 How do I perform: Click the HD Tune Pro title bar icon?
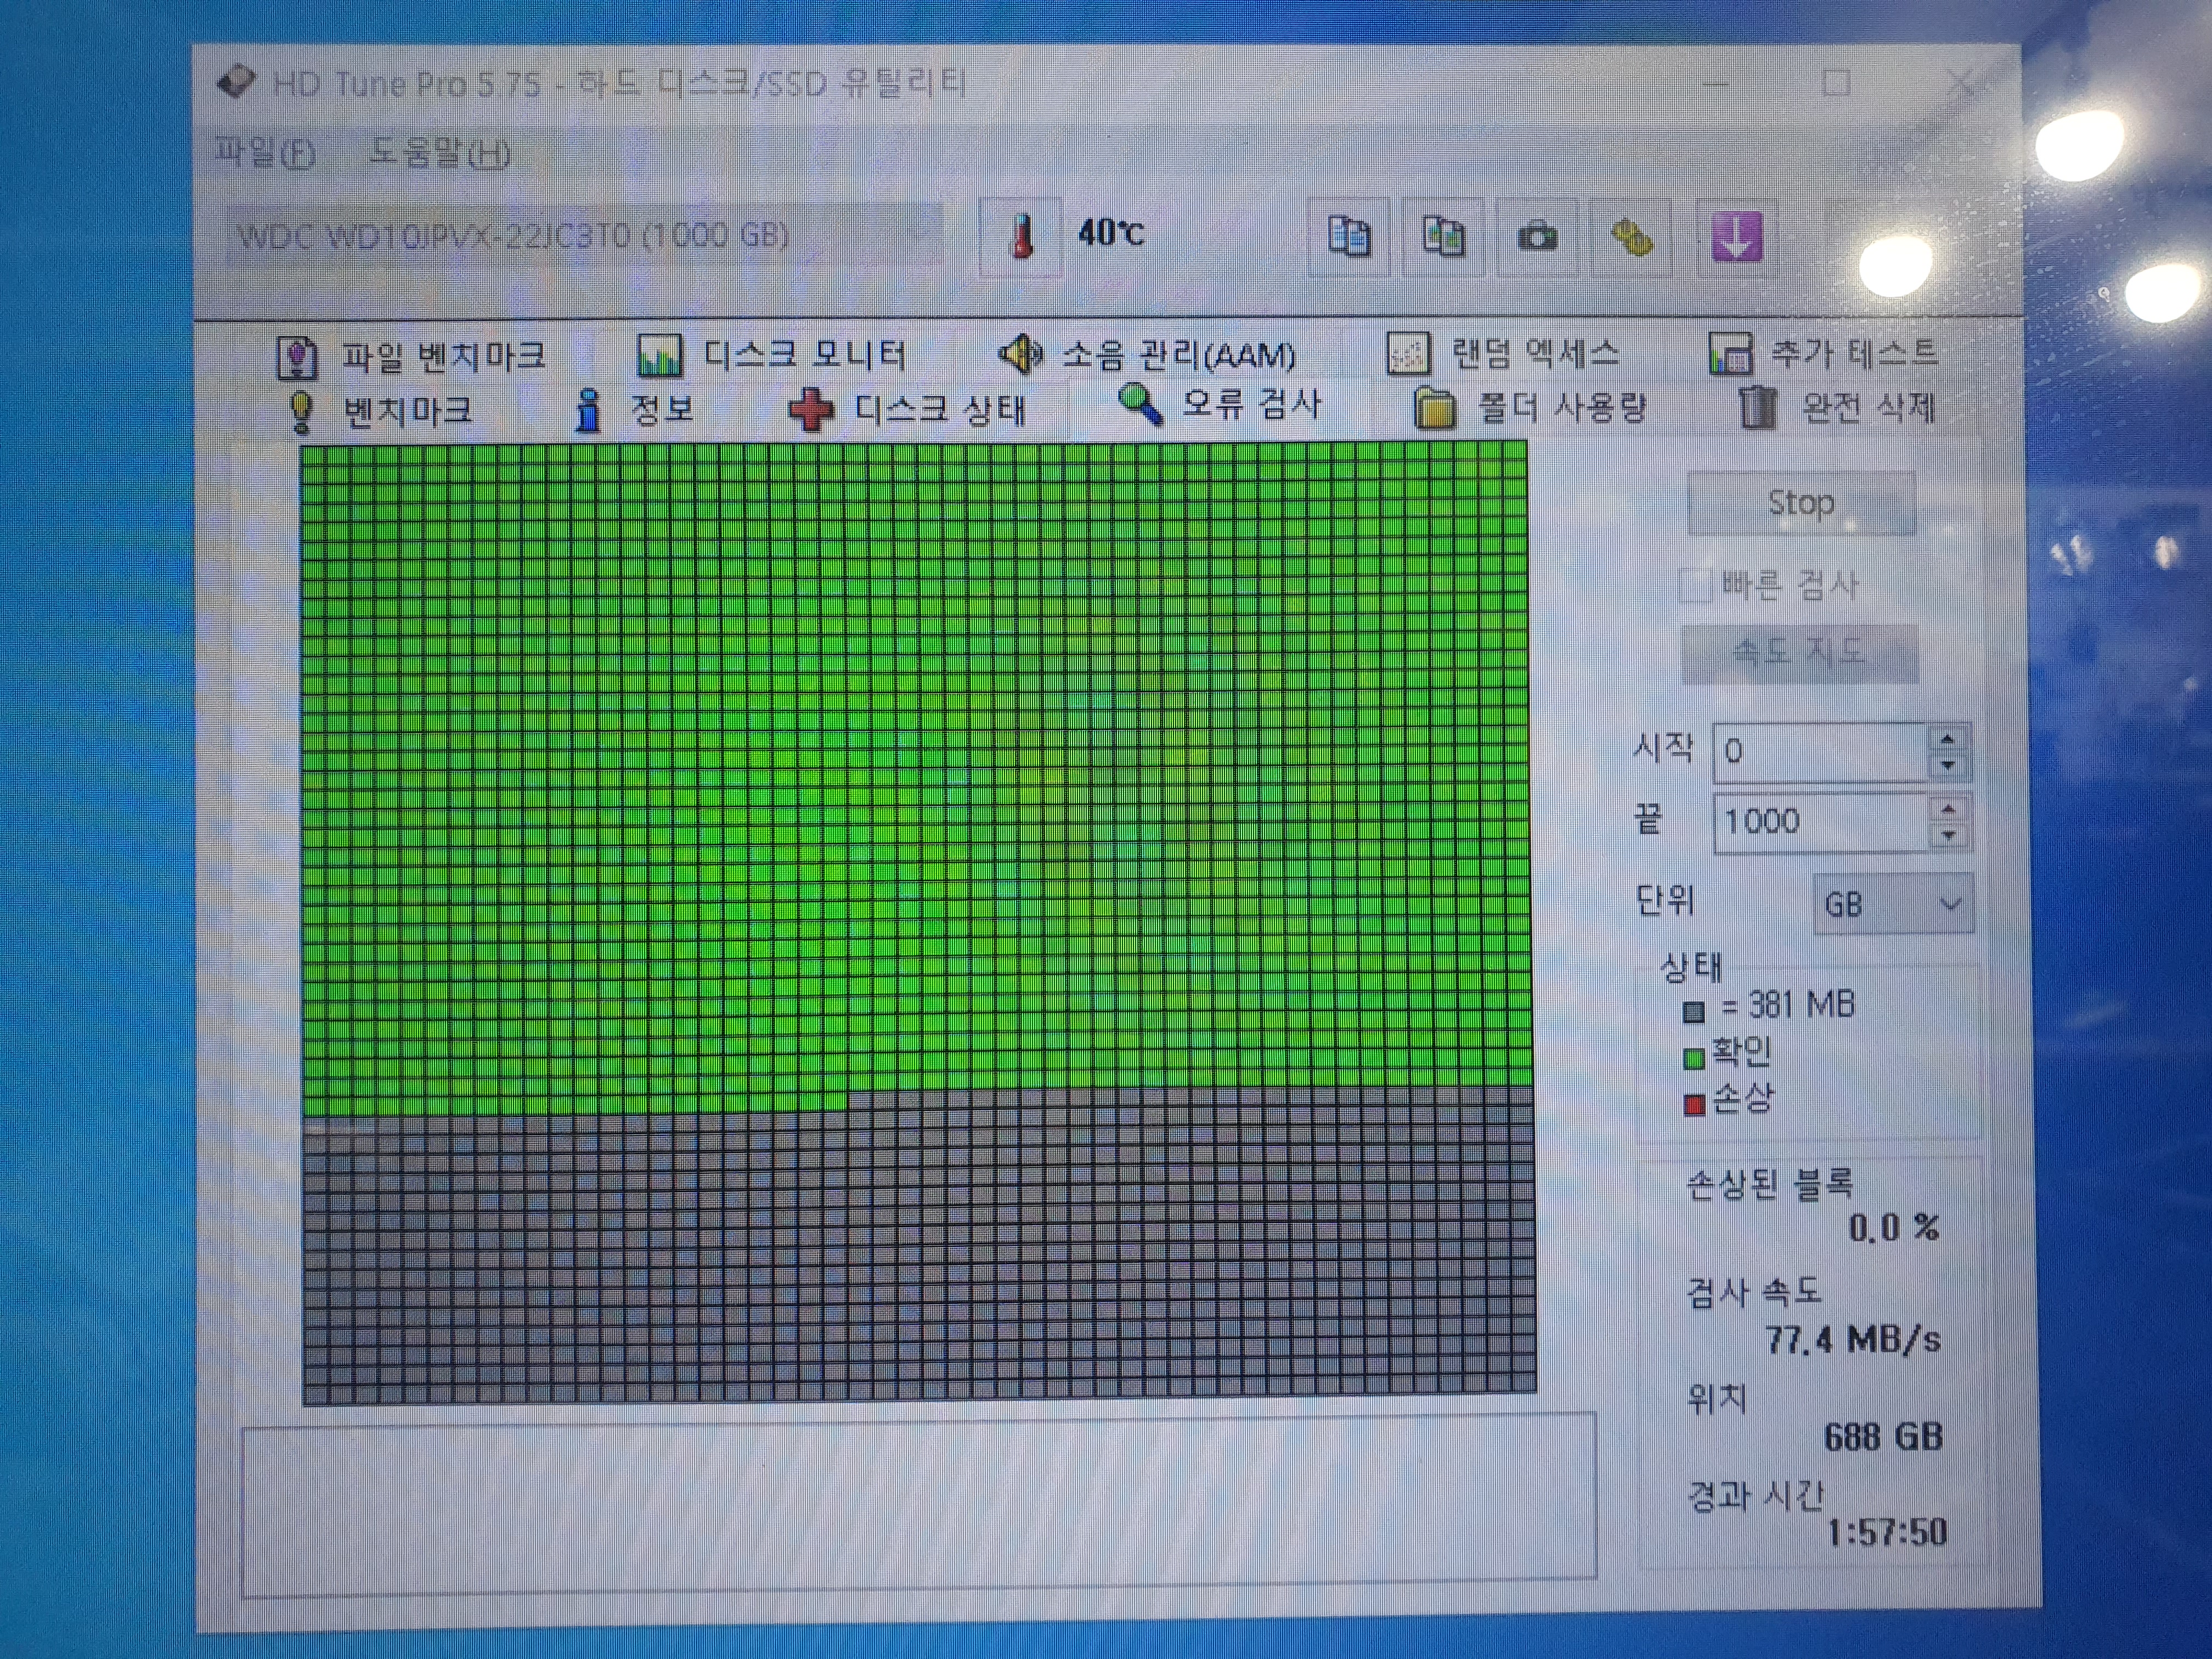click(x=236, y=82)
